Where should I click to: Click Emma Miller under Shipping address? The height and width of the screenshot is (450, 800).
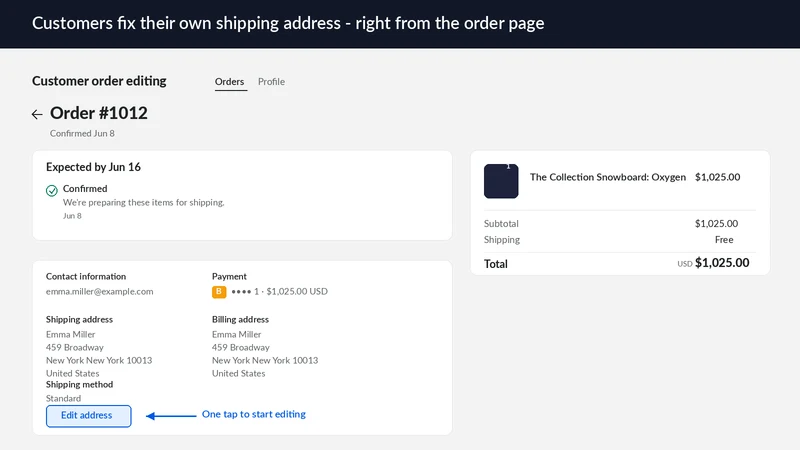70,335
